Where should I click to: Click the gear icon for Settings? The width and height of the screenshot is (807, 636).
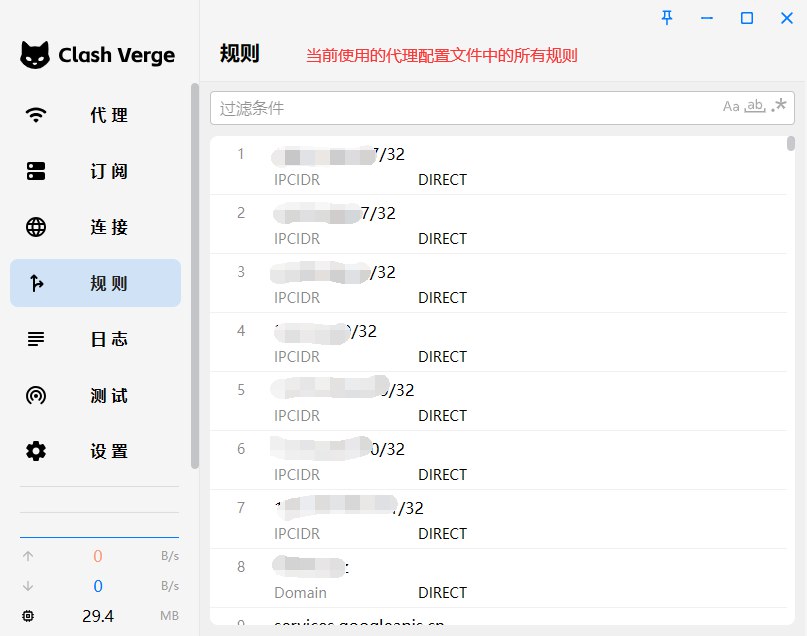(x=36, y=451)
